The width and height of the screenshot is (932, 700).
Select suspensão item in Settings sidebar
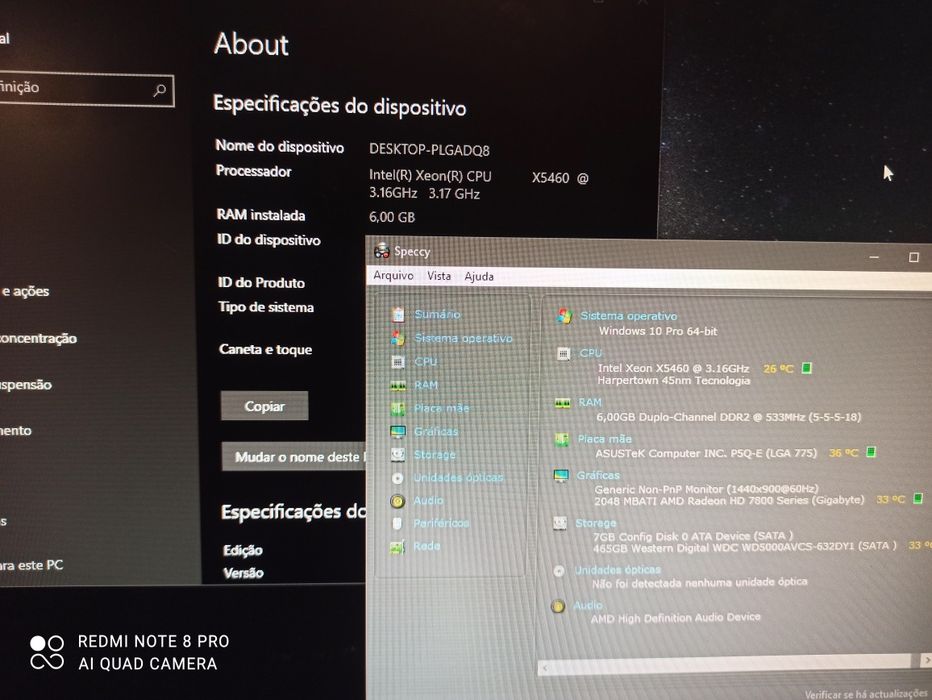pyautogui.click(x=26, y=384)
